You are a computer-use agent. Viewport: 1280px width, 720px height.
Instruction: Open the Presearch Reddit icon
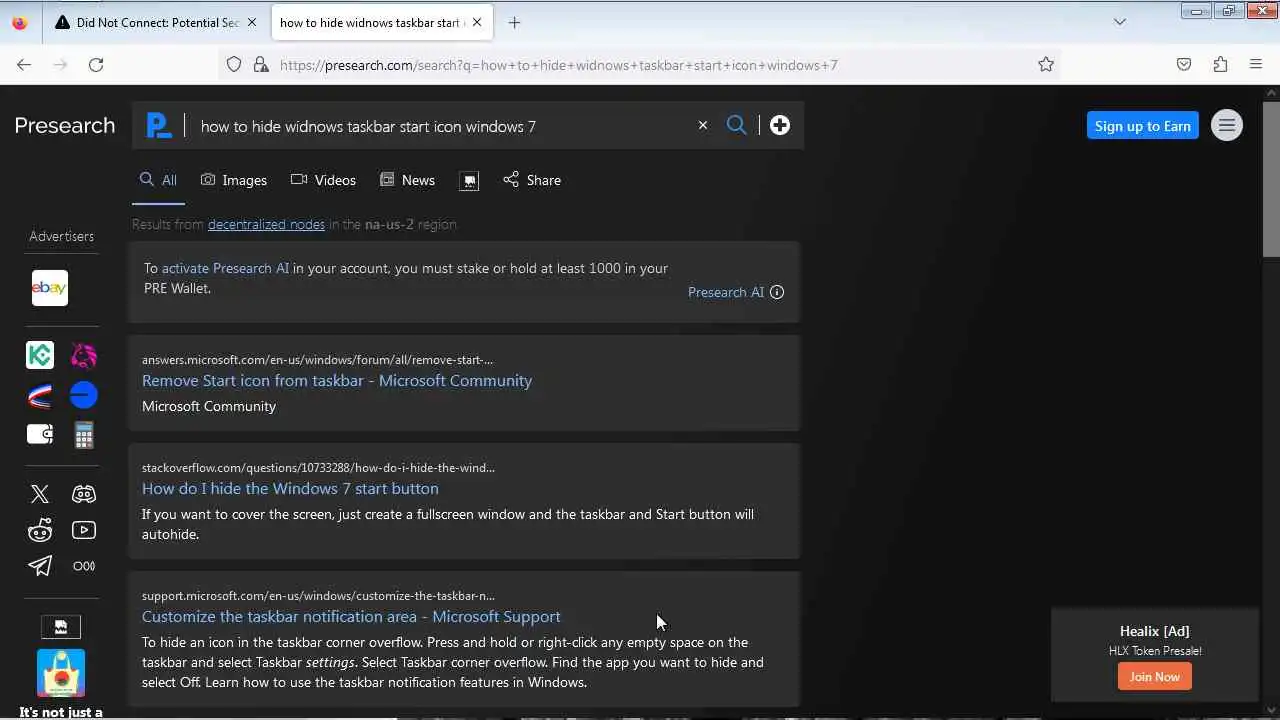[40, 530]
